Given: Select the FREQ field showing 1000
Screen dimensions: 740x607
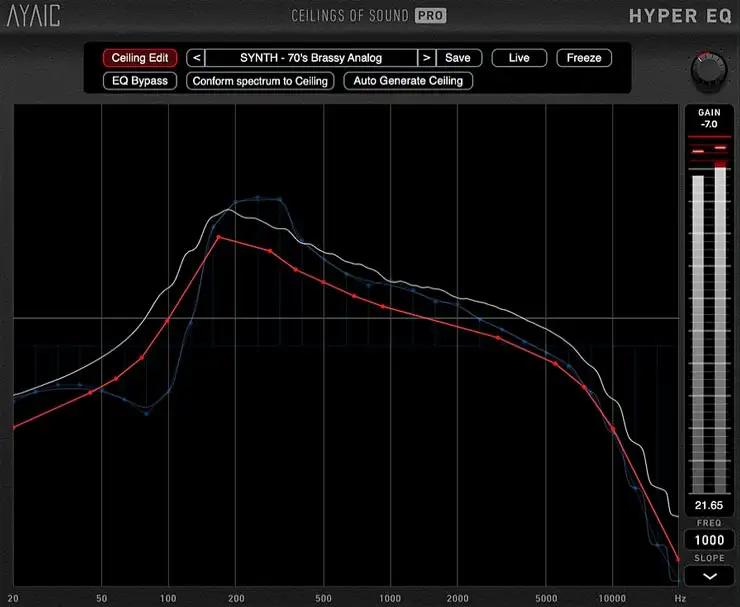Looking at the screenshot, I should click(709, 540).
